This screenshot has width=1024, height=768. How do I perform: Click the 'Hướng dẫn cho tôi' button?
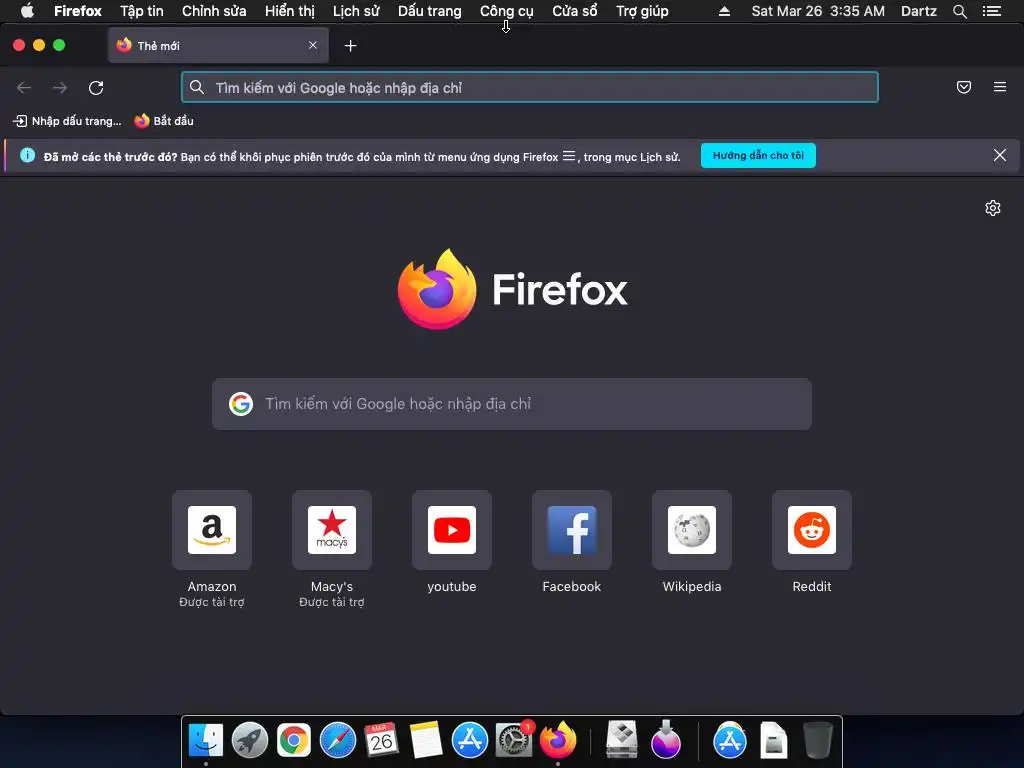click(758, 155)
